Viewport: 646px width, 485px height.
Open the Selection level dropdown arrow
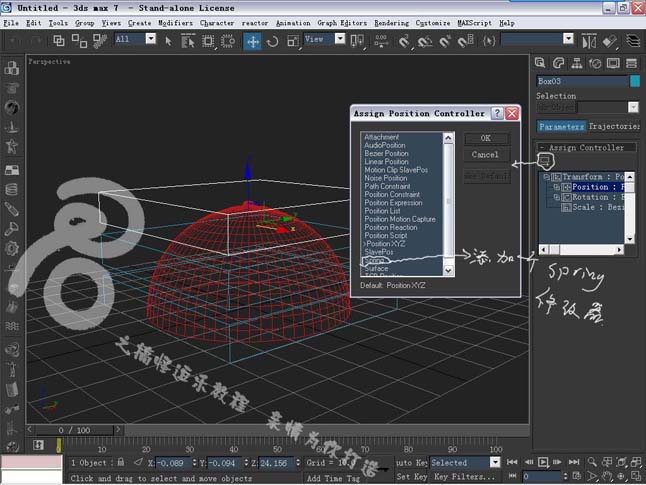coord(633,107)
